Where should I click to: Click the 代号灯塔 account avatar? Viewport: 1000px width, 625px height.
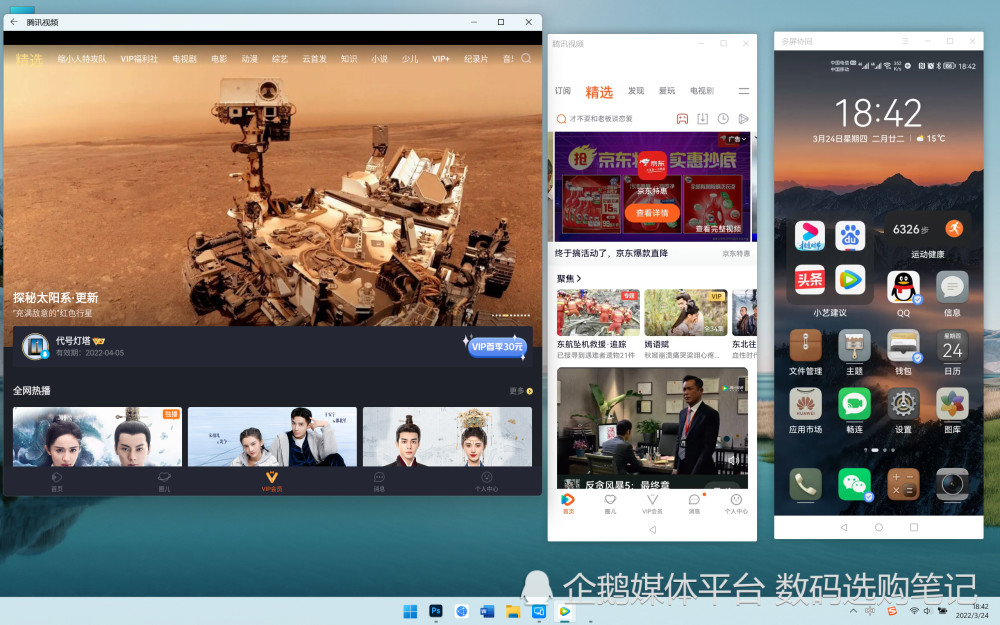(35, 346)
